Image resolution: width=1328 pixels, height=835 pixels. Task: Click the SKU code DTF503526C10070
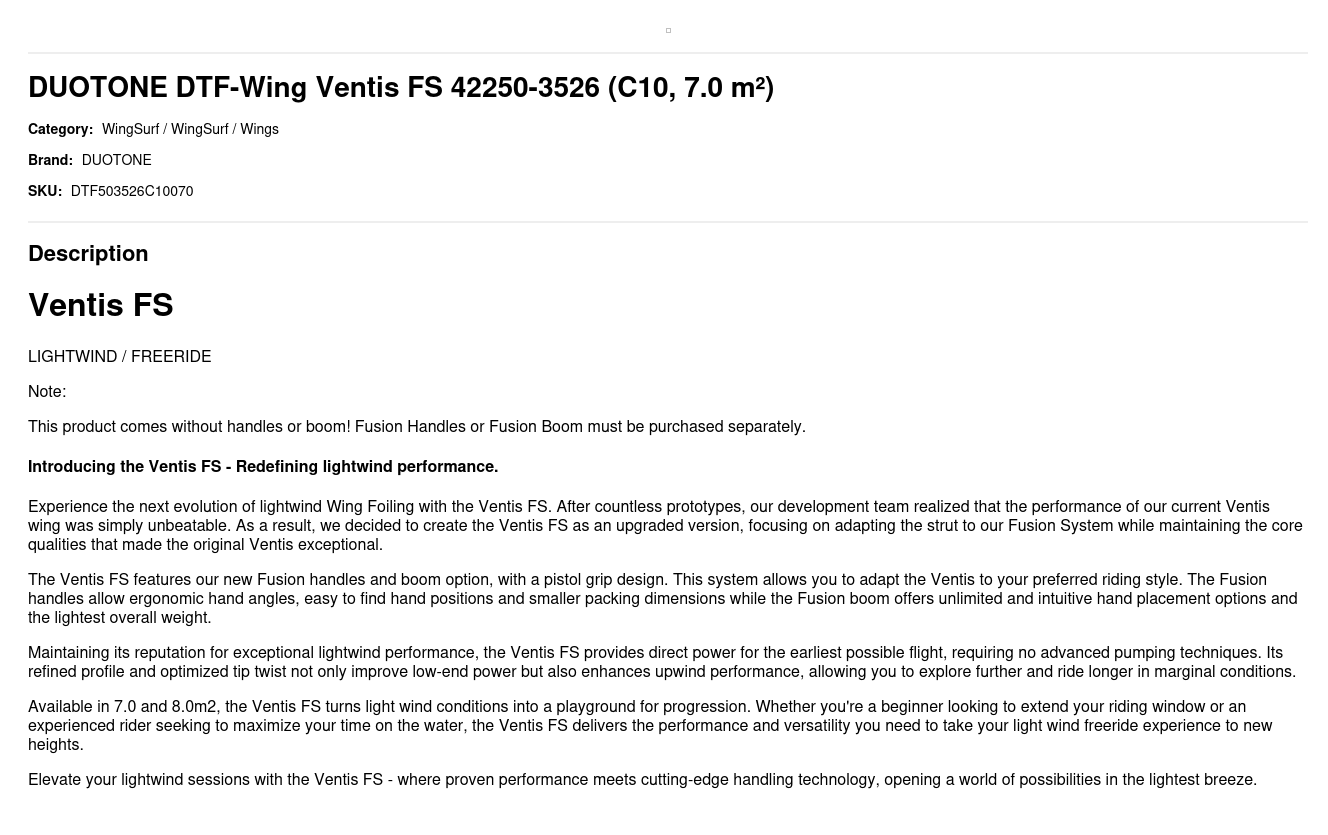(132, 192)
